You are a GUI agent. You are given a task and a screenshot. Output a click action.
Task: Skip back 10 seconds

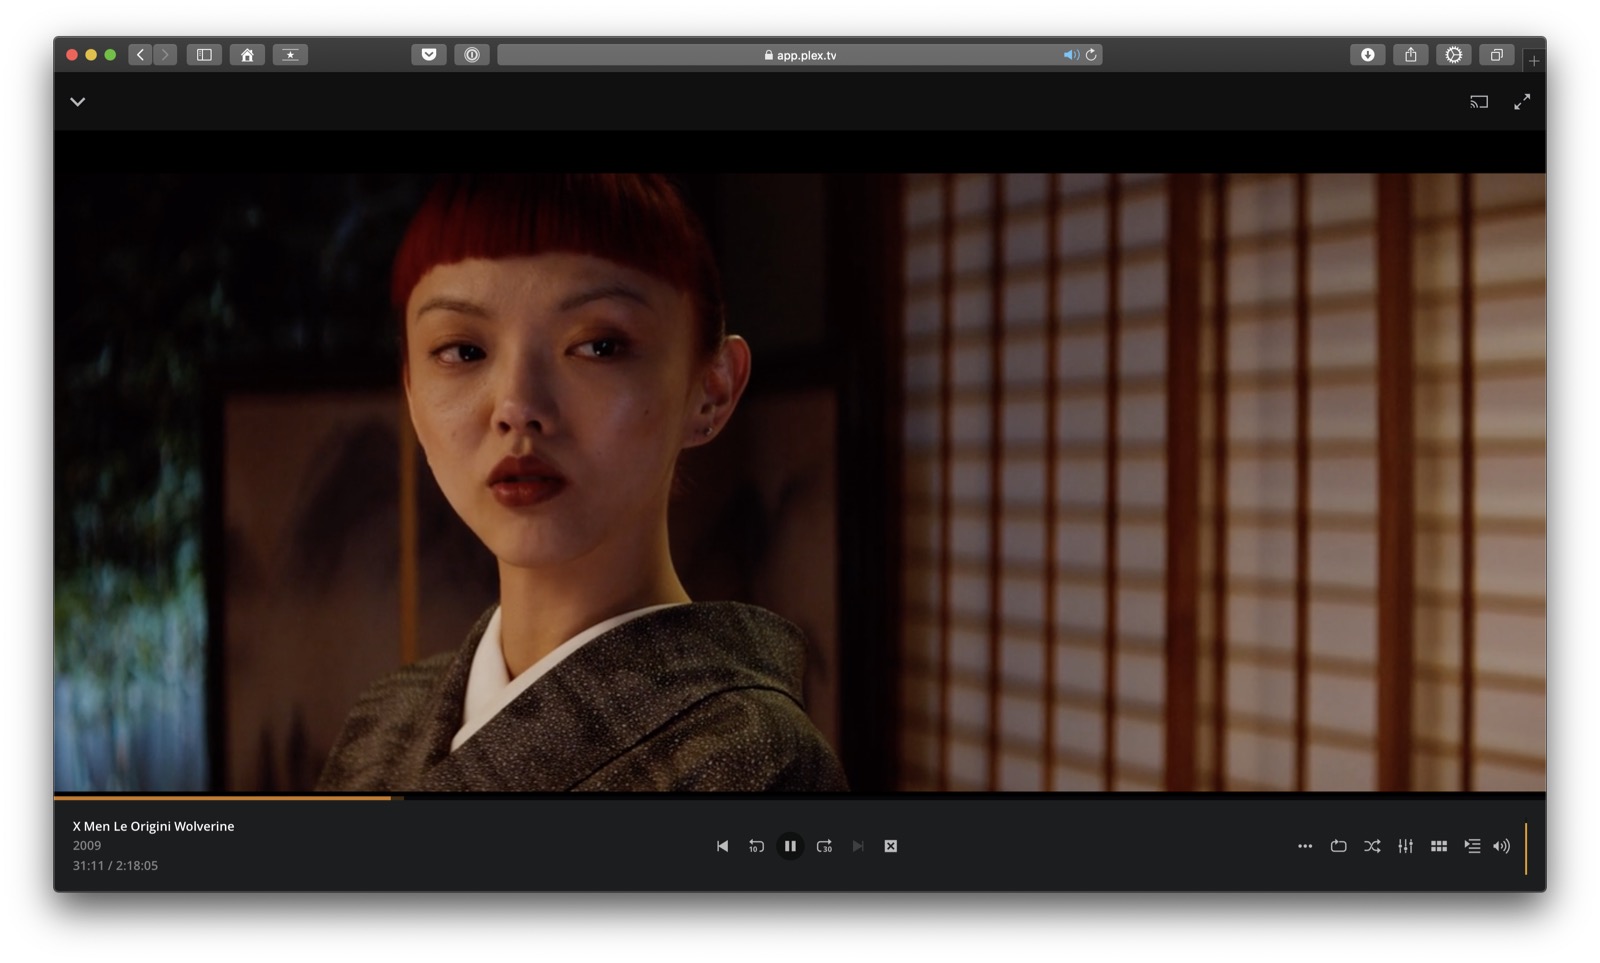(756, 846)
